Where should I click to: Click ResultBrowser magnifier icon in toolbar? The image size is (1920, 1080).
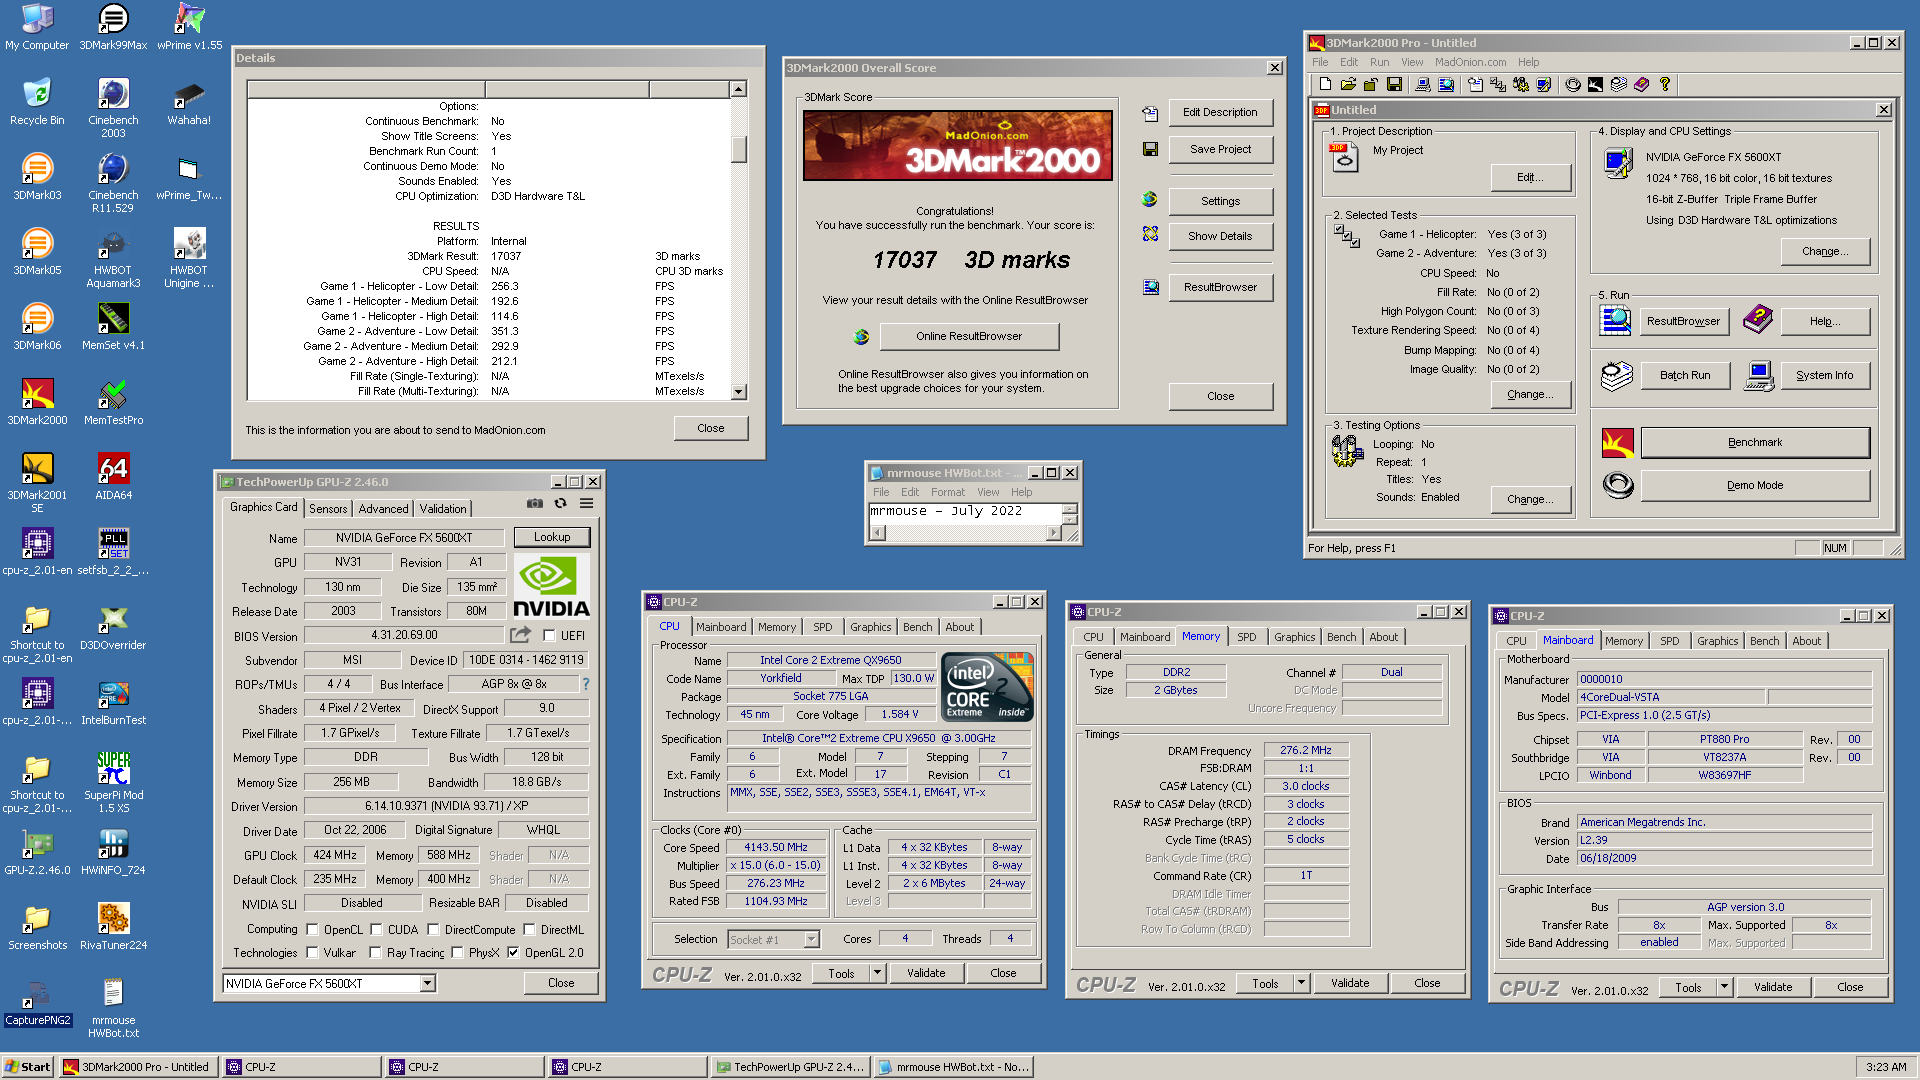(x=1446, y=85)
